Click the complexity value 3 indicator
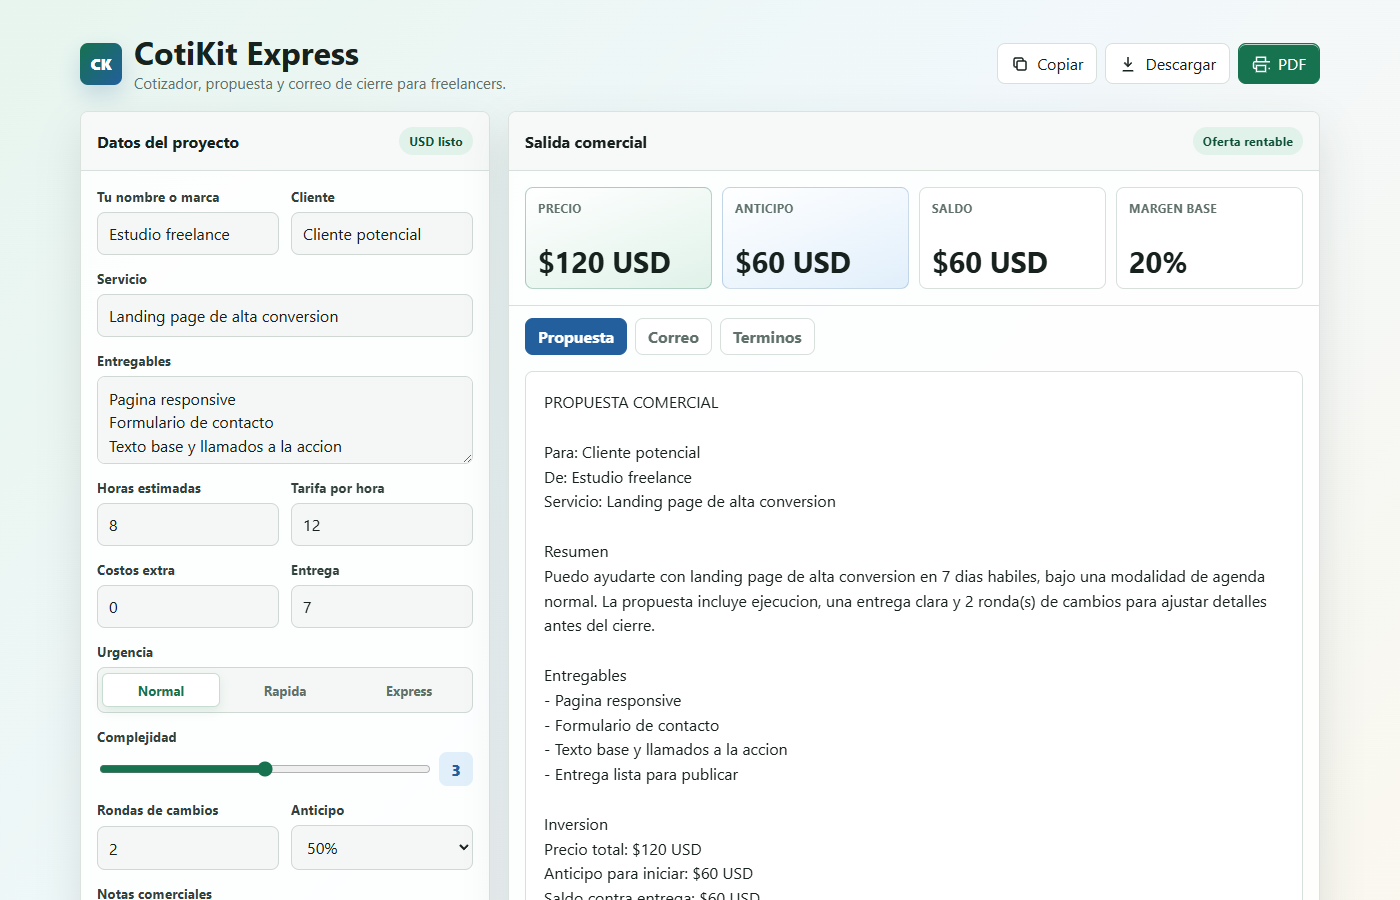The image size is (1400, 900). (456, 770)
